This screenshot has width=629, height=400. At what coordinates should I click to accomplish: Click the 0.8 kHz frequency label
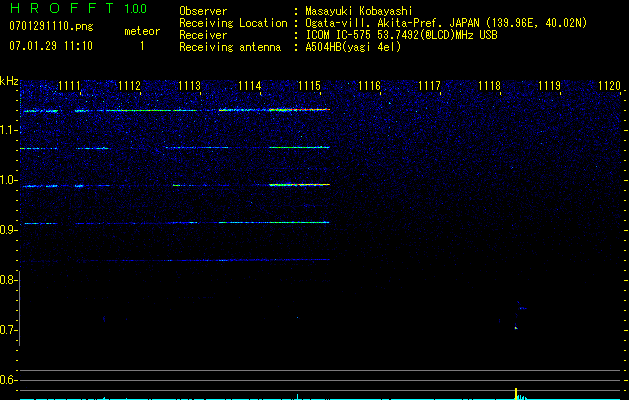click(8, 280)
